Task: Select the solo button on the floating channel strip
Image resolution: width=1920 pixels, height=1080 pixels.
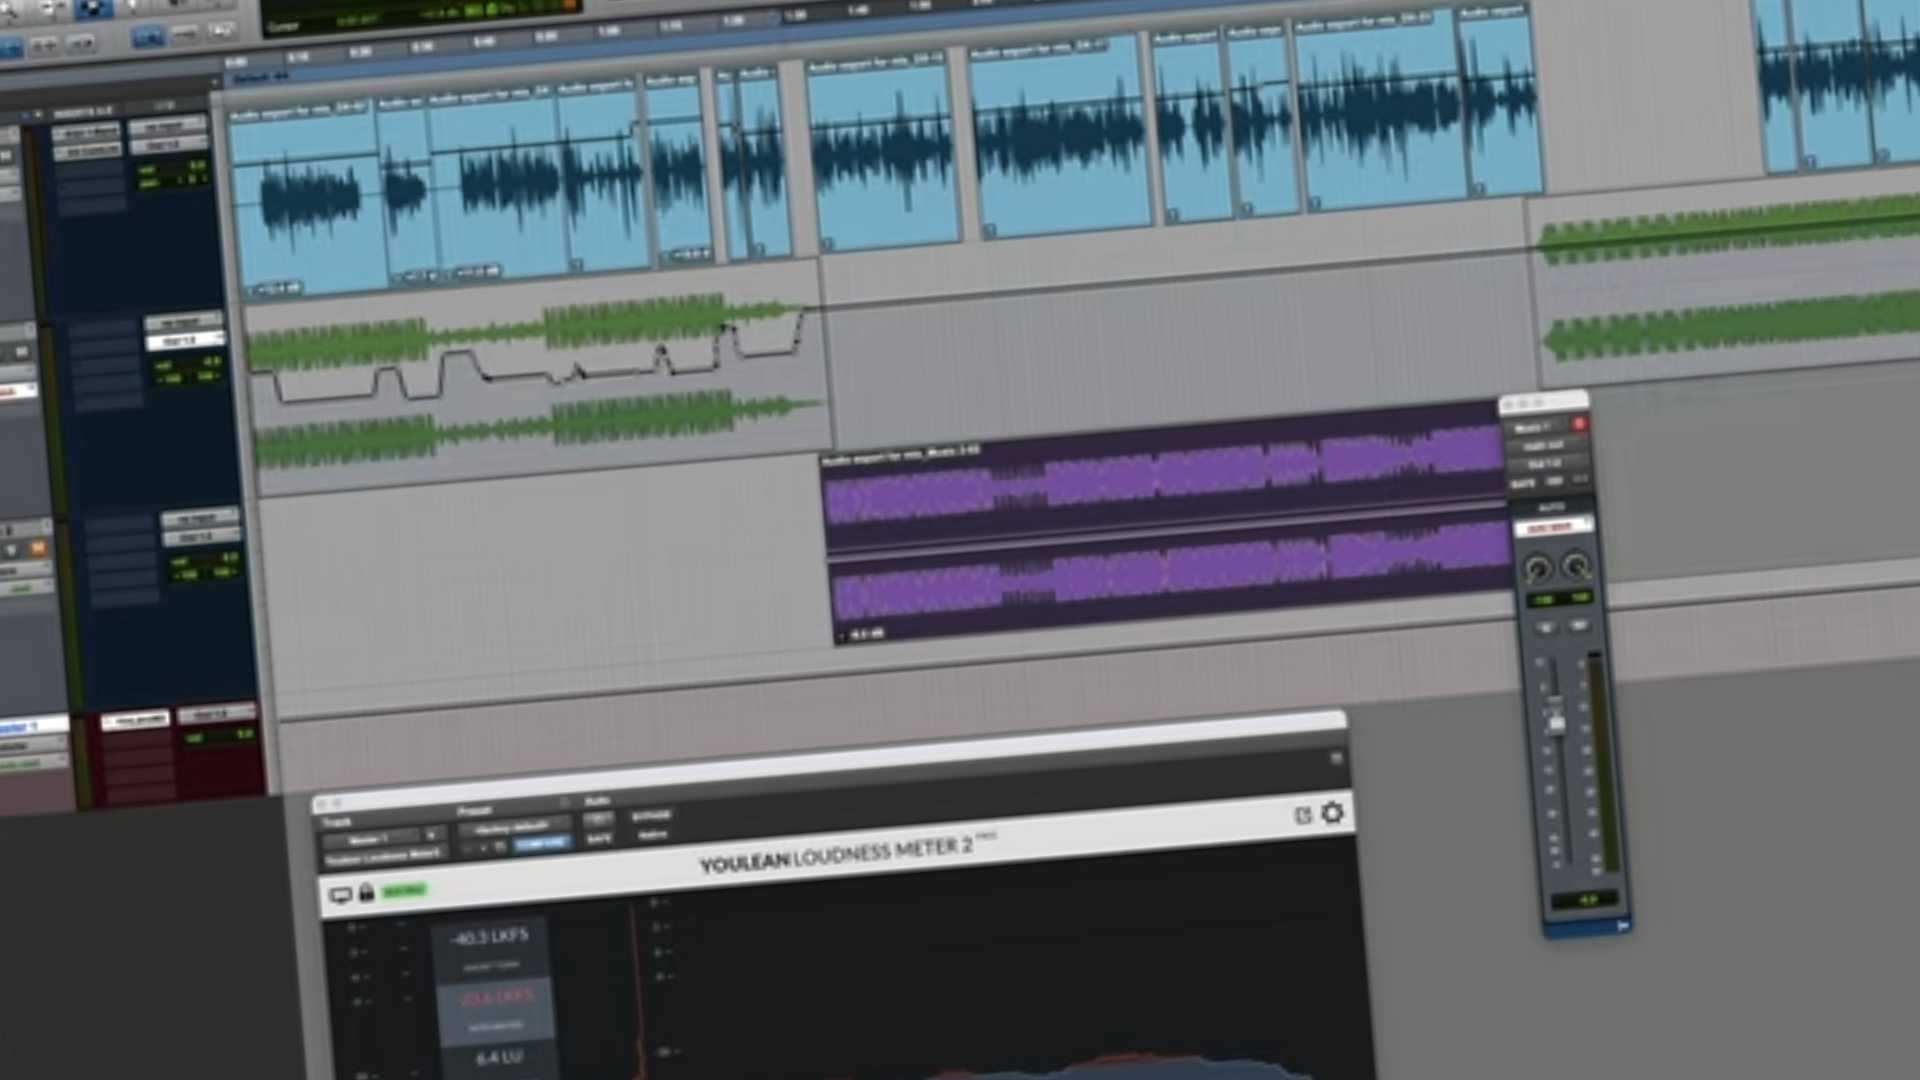Action: [x=1578, y=624]
